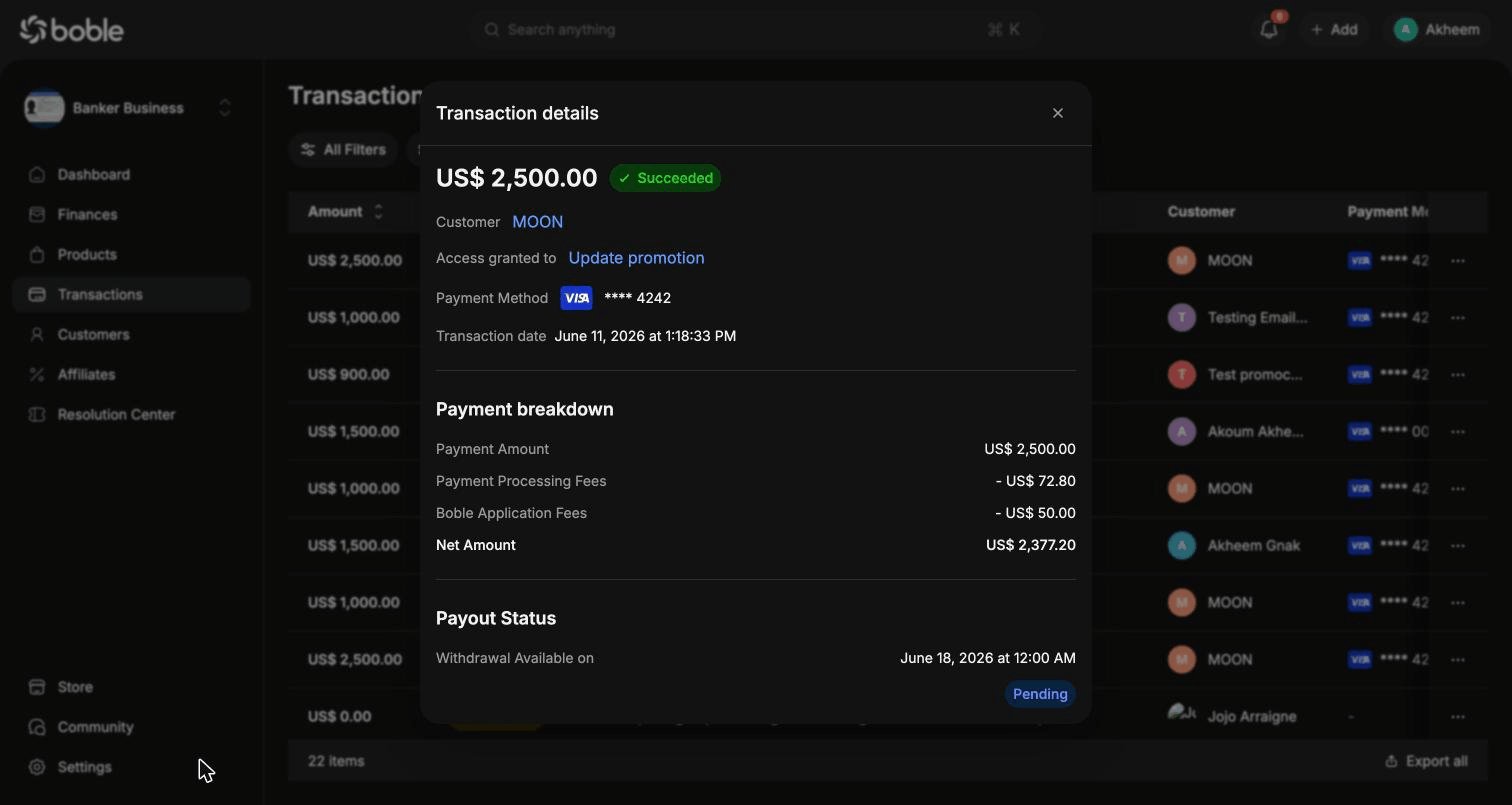Screen dimensions: 1512x805
Task: Open the Update promotion link
Action: click(x=636, y=258)
